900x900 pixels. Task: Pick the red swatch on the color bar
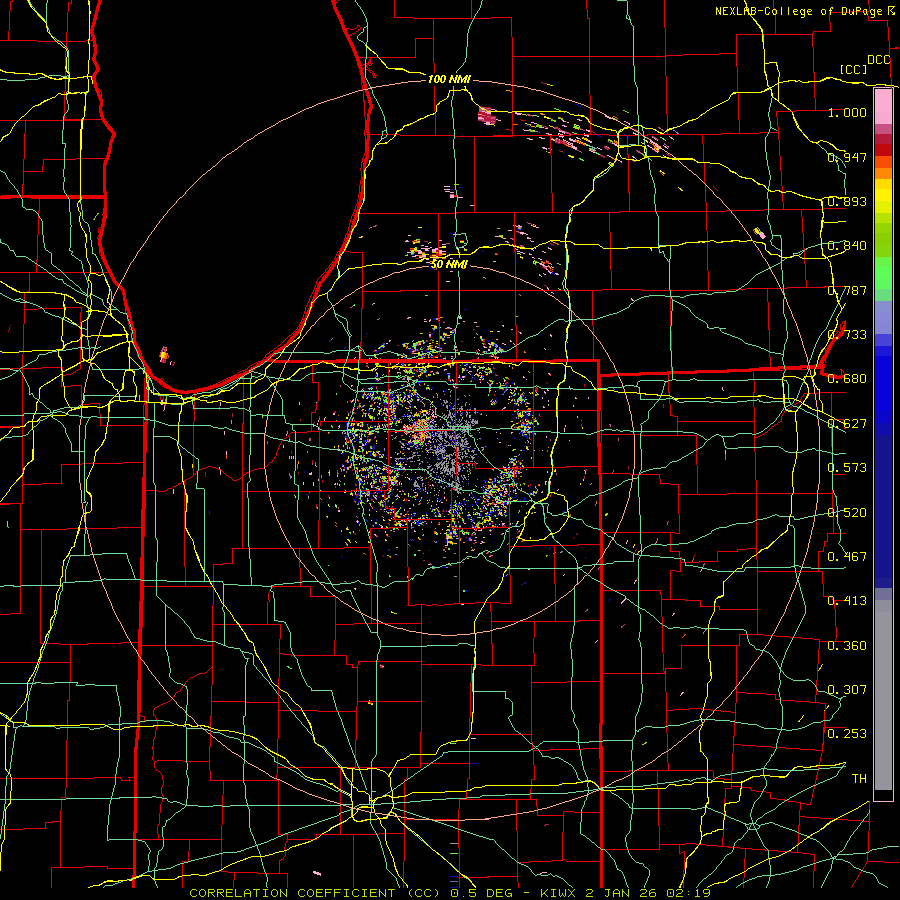coord(883,150)
